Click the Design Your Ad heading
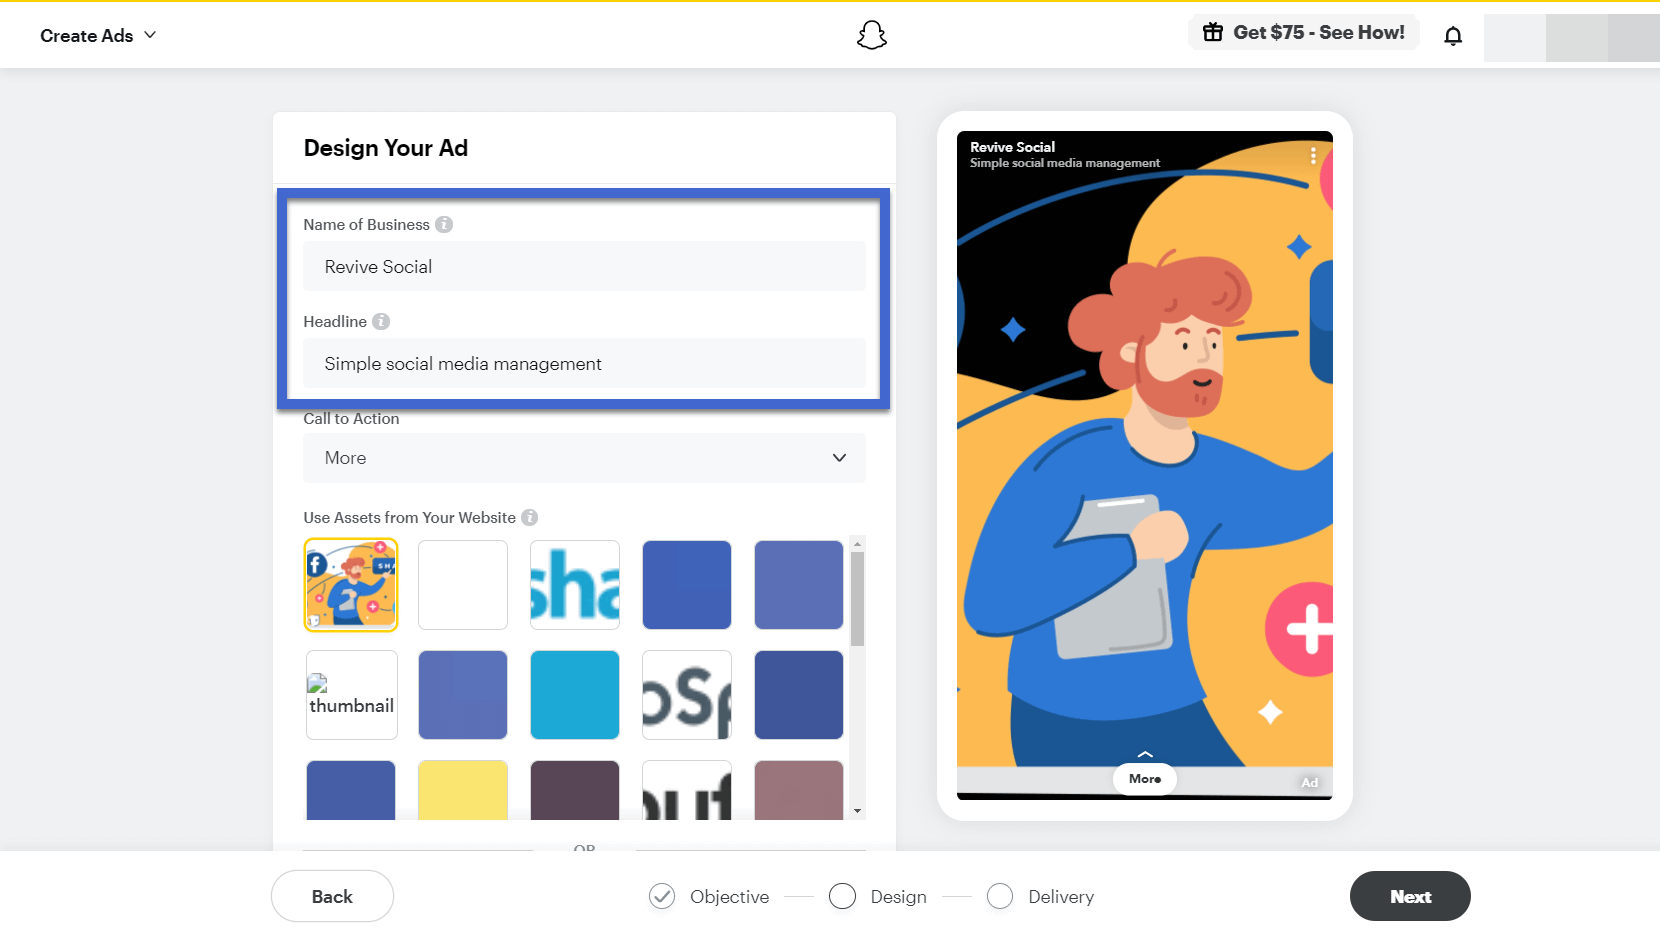The width and height of the screenshot is (1660, 940). tap(386, 148)
